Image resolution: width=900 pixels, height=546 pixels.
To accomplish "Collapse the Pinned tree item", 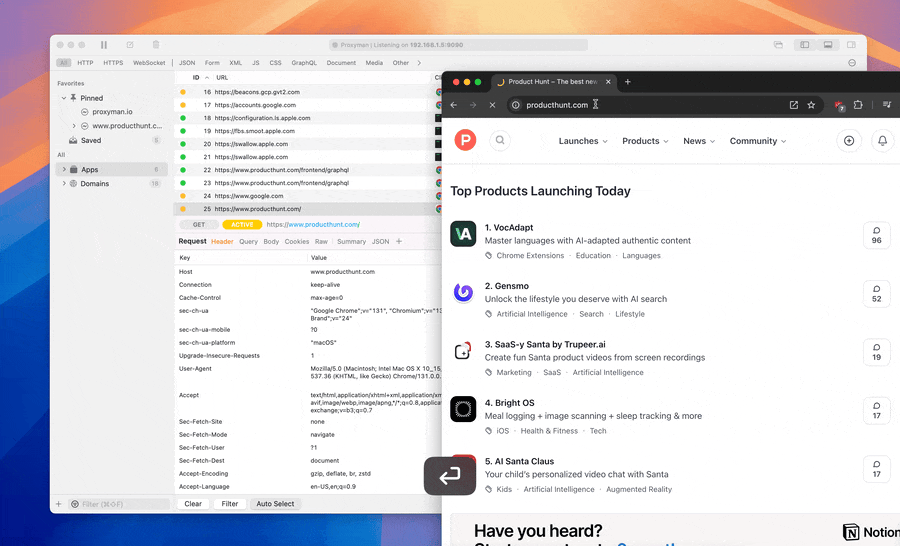I will (64, 98).
